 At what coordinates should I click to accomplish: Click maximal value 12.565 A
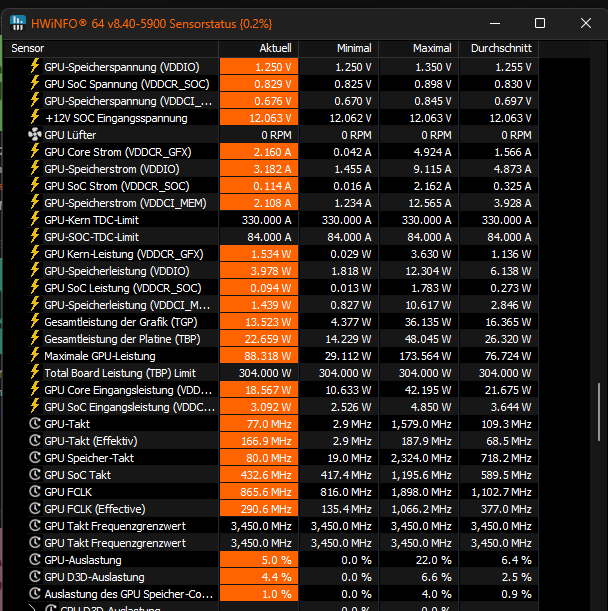(429, 203)
